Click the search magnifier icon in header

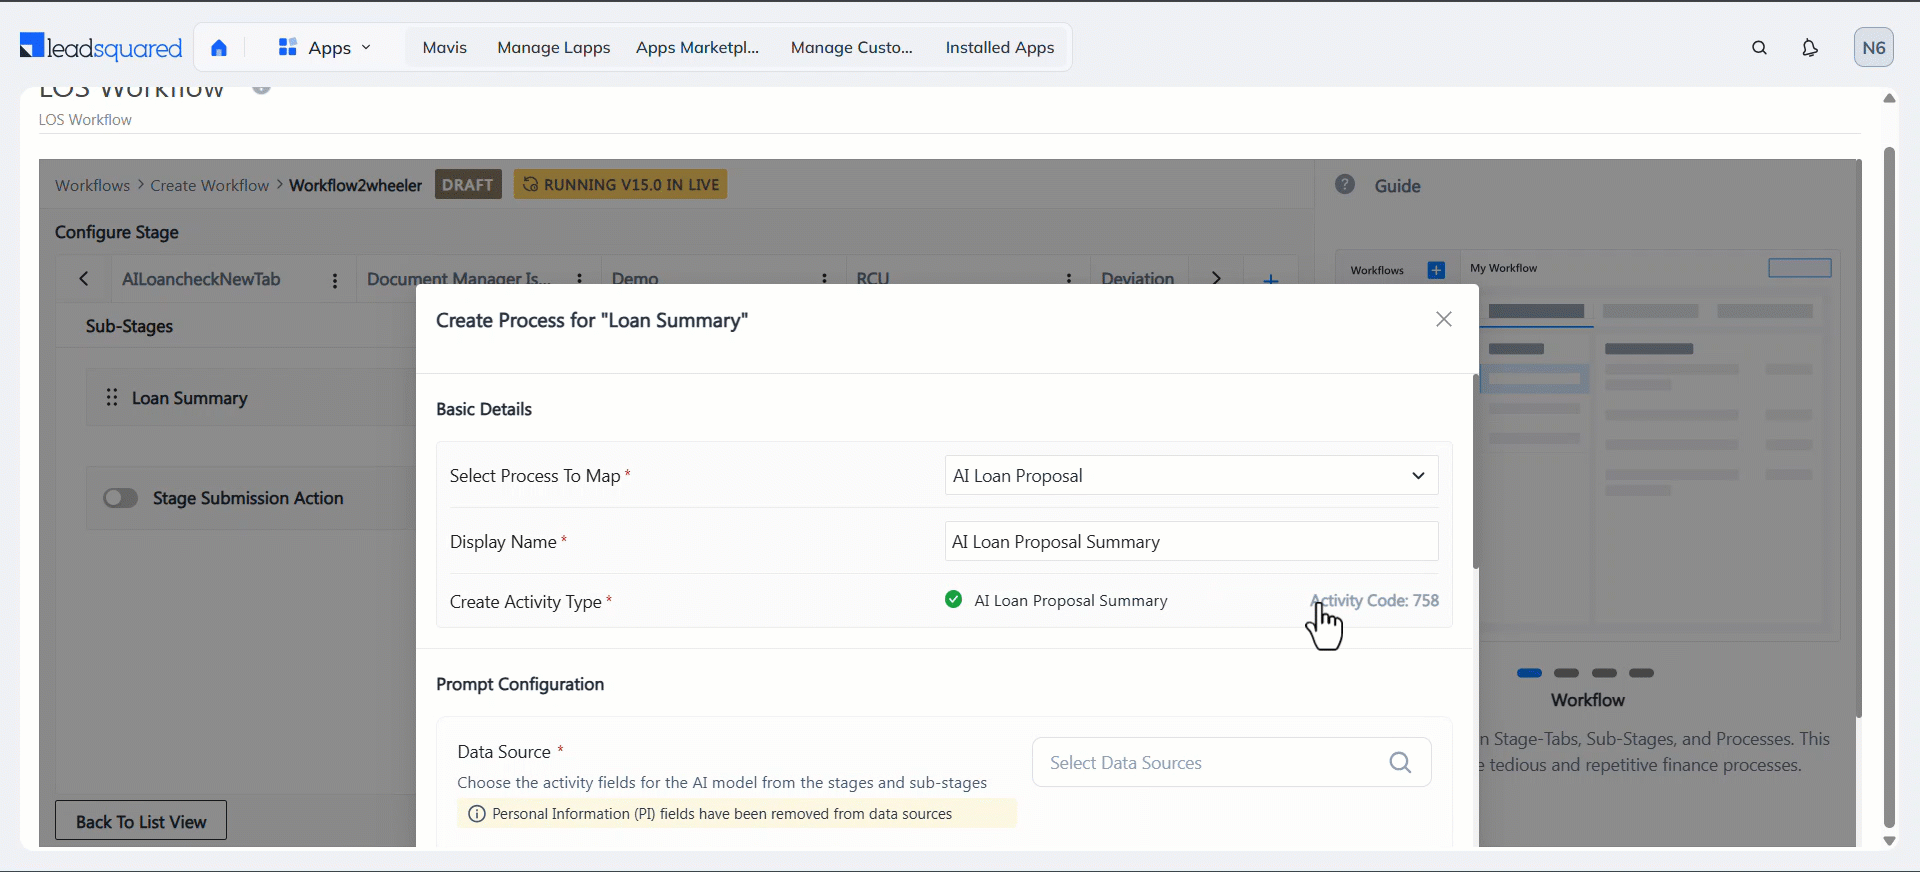(1760, 47)
